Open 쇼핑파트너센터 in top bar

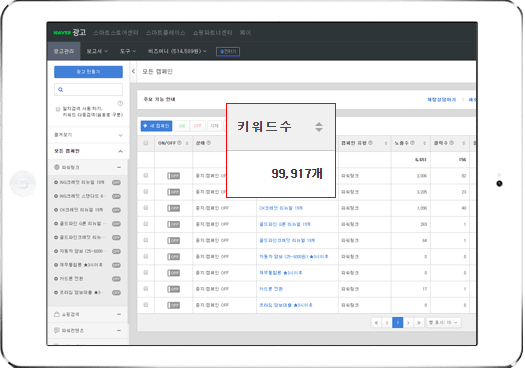213,32
